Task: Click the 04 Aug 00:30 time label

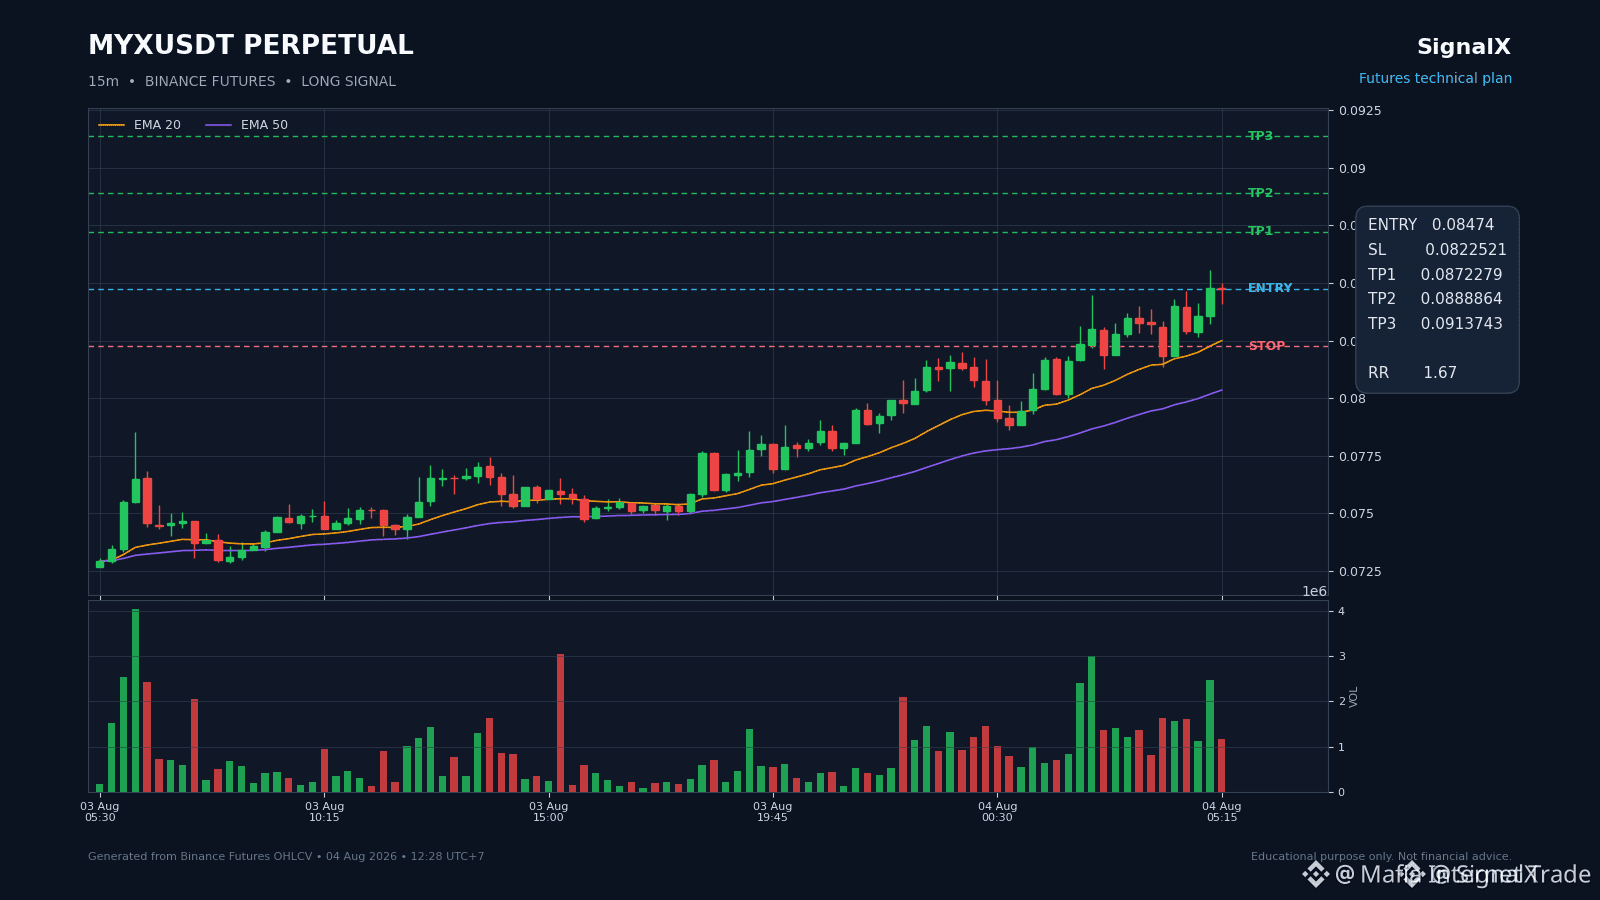Action: (997, 812)
